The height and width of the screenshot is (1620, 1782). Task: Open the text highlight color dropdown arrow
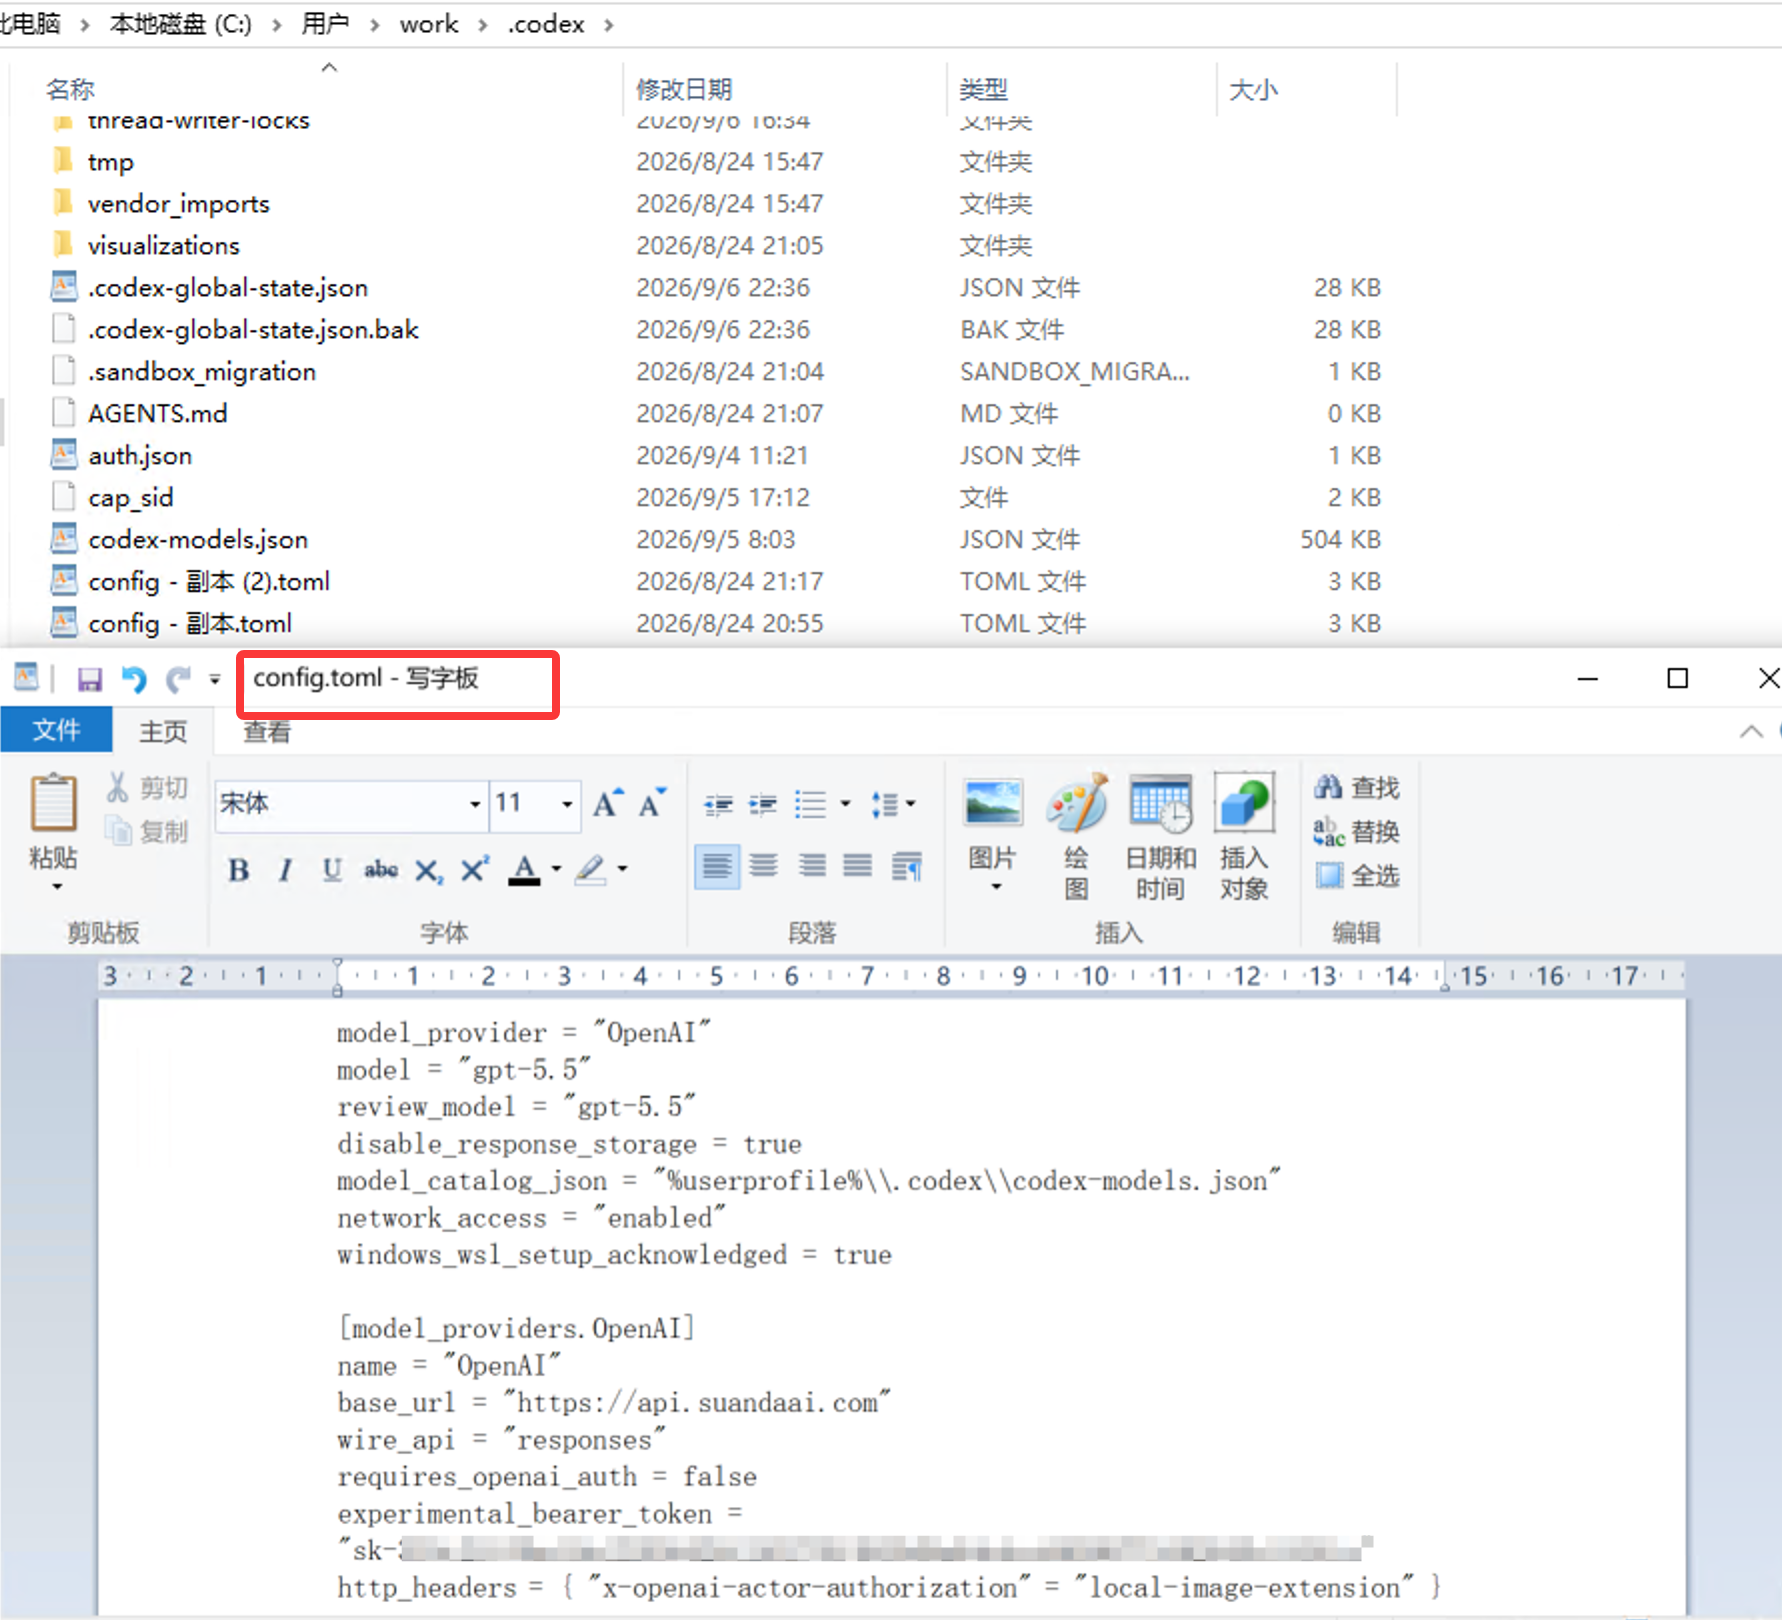622,869
